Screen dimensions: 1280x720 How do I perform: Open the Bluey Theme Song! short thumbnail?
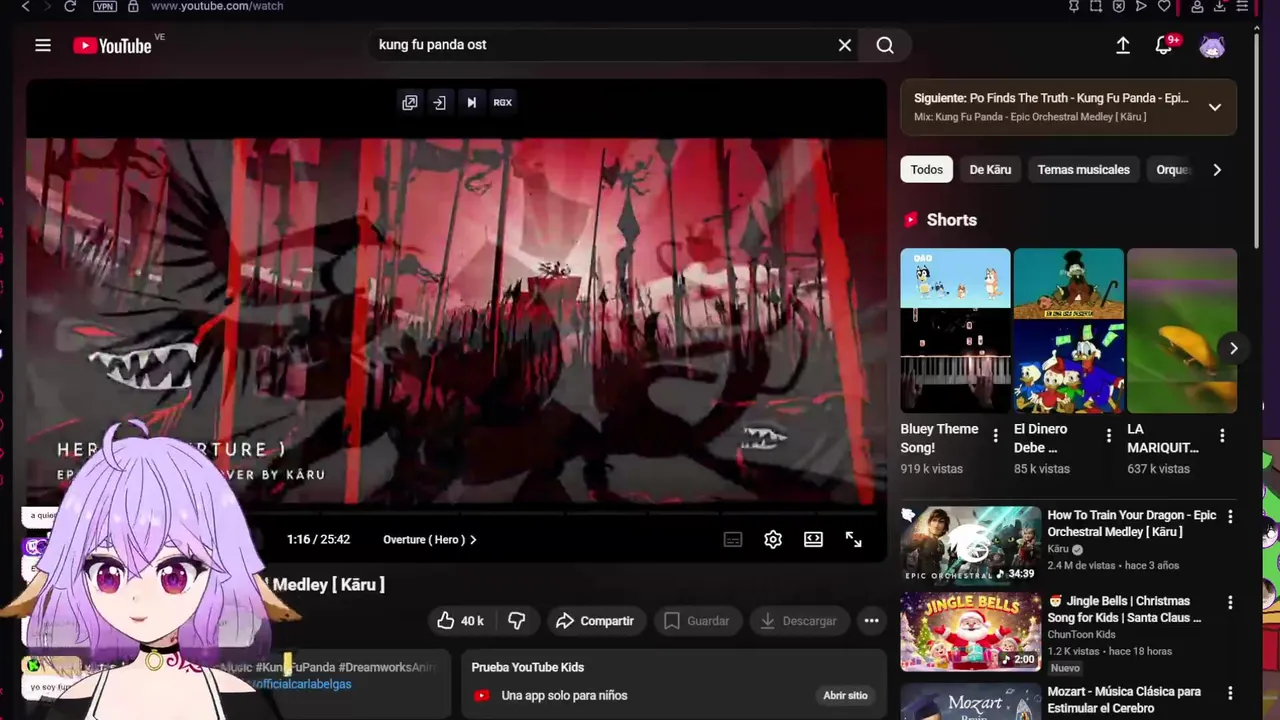click(955, 330)
